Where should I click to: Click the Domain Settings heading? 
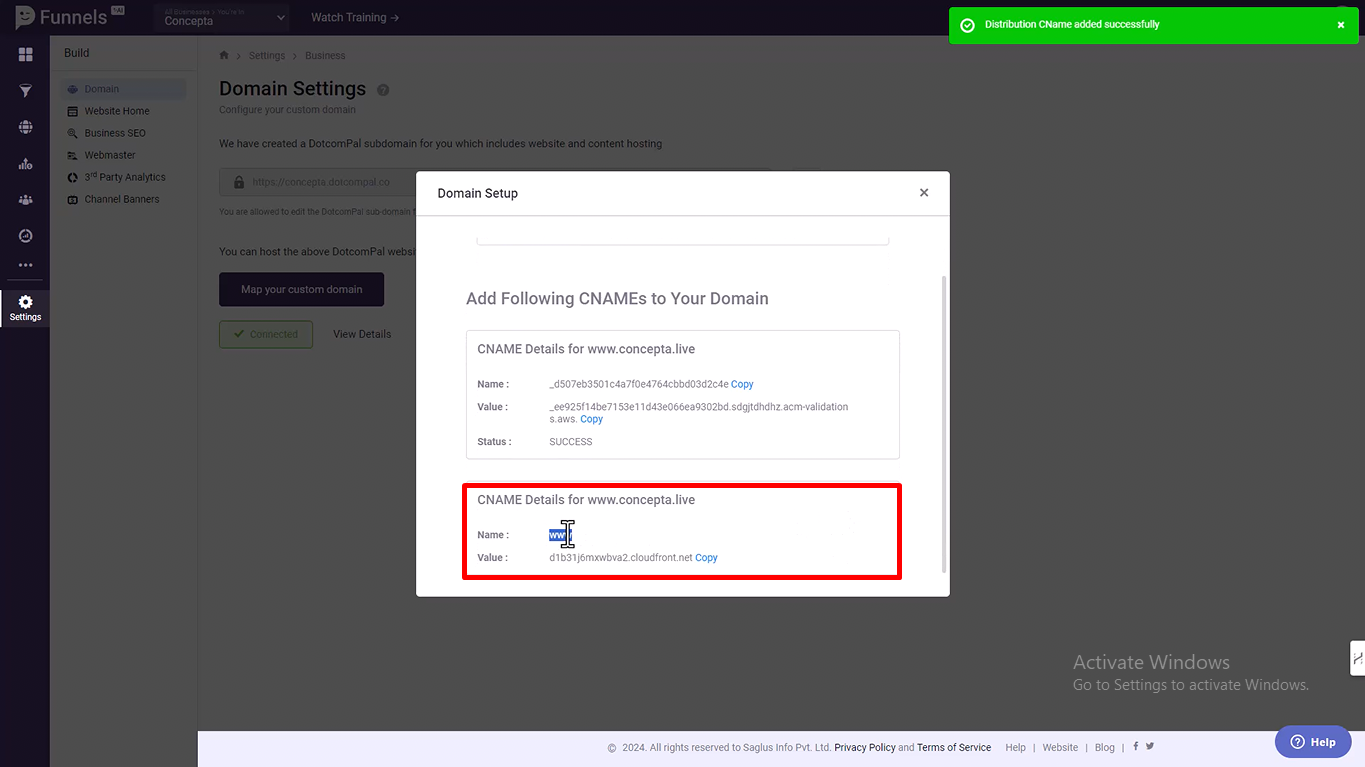click(292, 89)
